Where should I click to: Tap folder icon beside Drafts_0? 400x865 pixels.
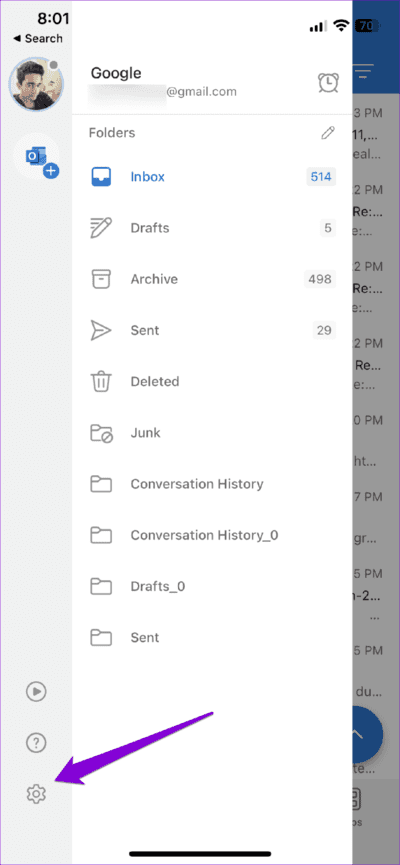pyautogui.click(x=100, y=586)
